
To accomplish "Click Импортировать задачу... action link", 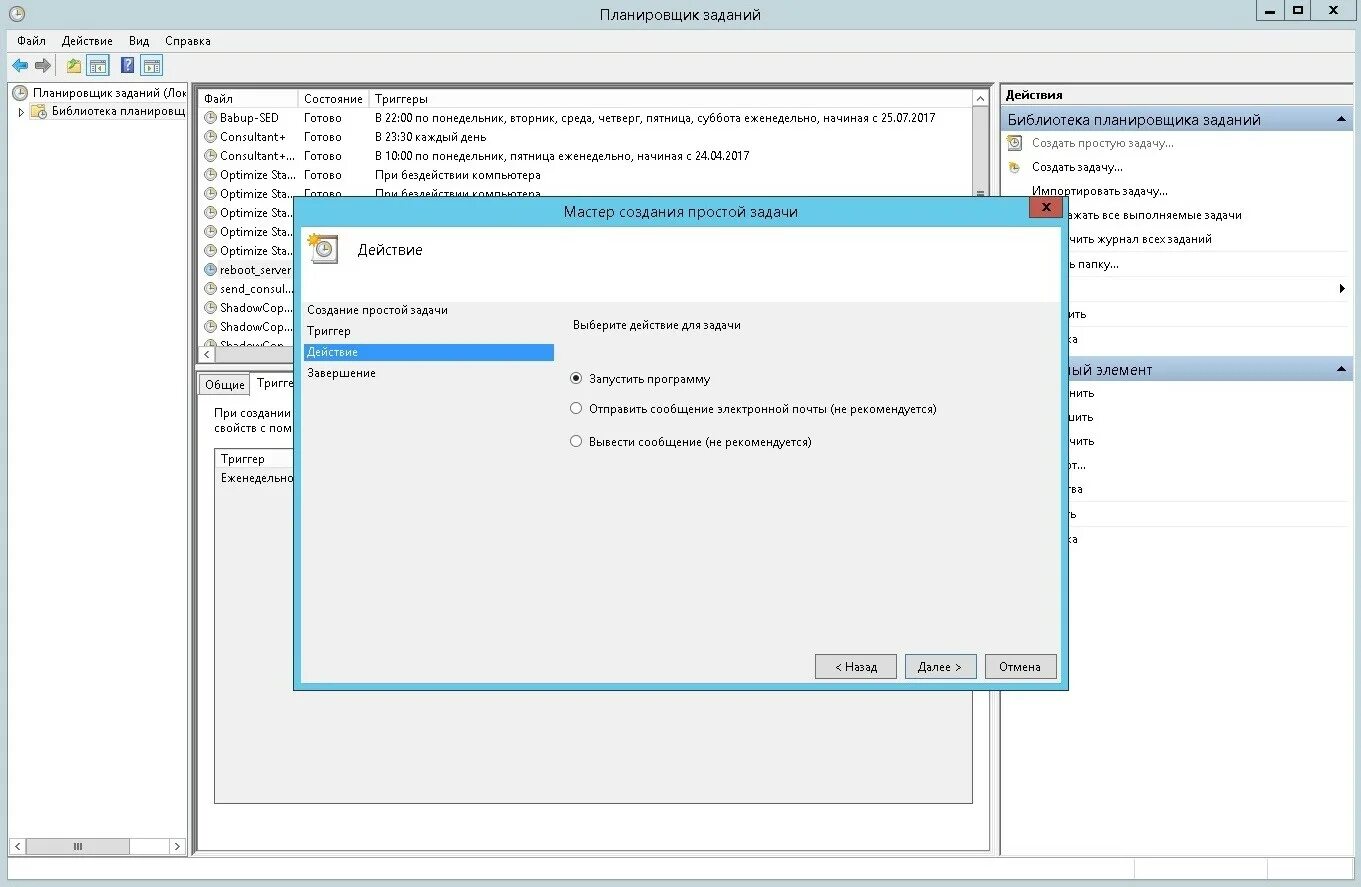I will click(1100, 191).
